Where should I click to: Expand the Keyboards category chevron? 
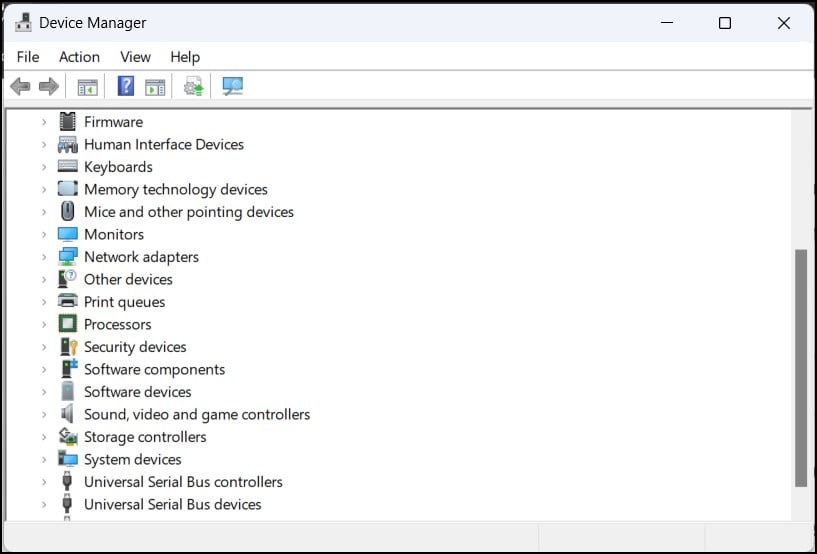click(x=44, y=167)
